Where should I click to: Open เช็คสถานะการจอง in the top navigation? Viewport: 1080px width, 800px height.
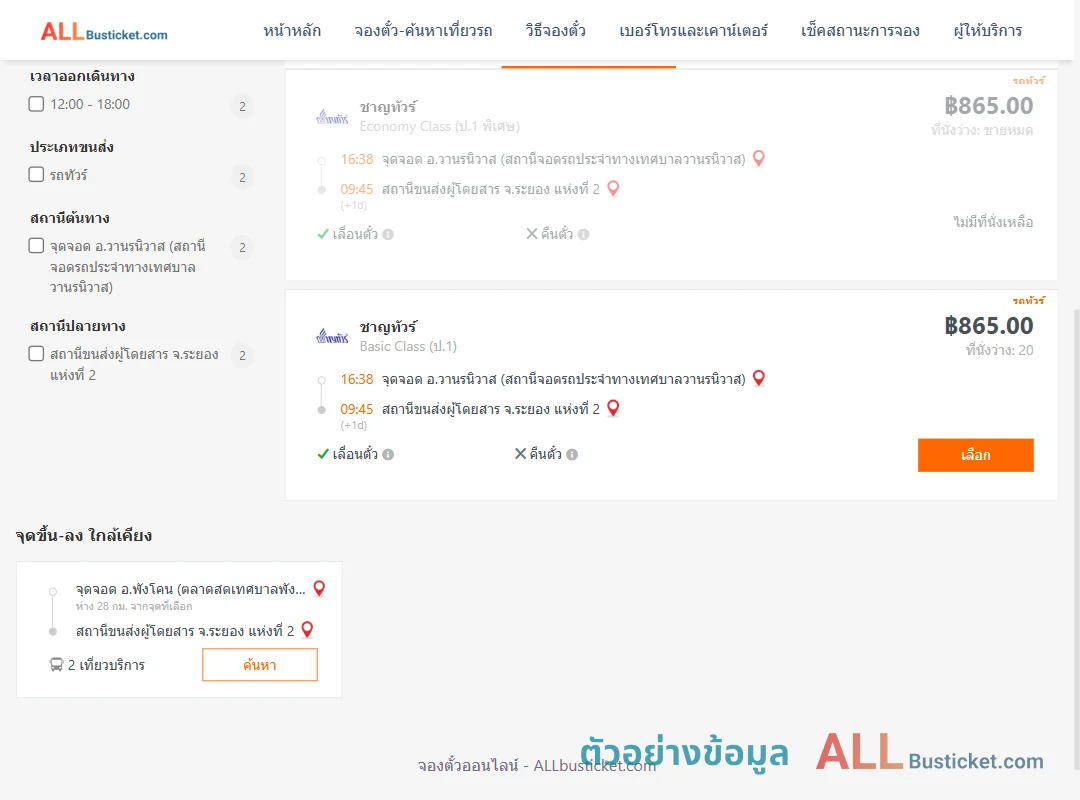pyautogui.click(x=860, y=31)
